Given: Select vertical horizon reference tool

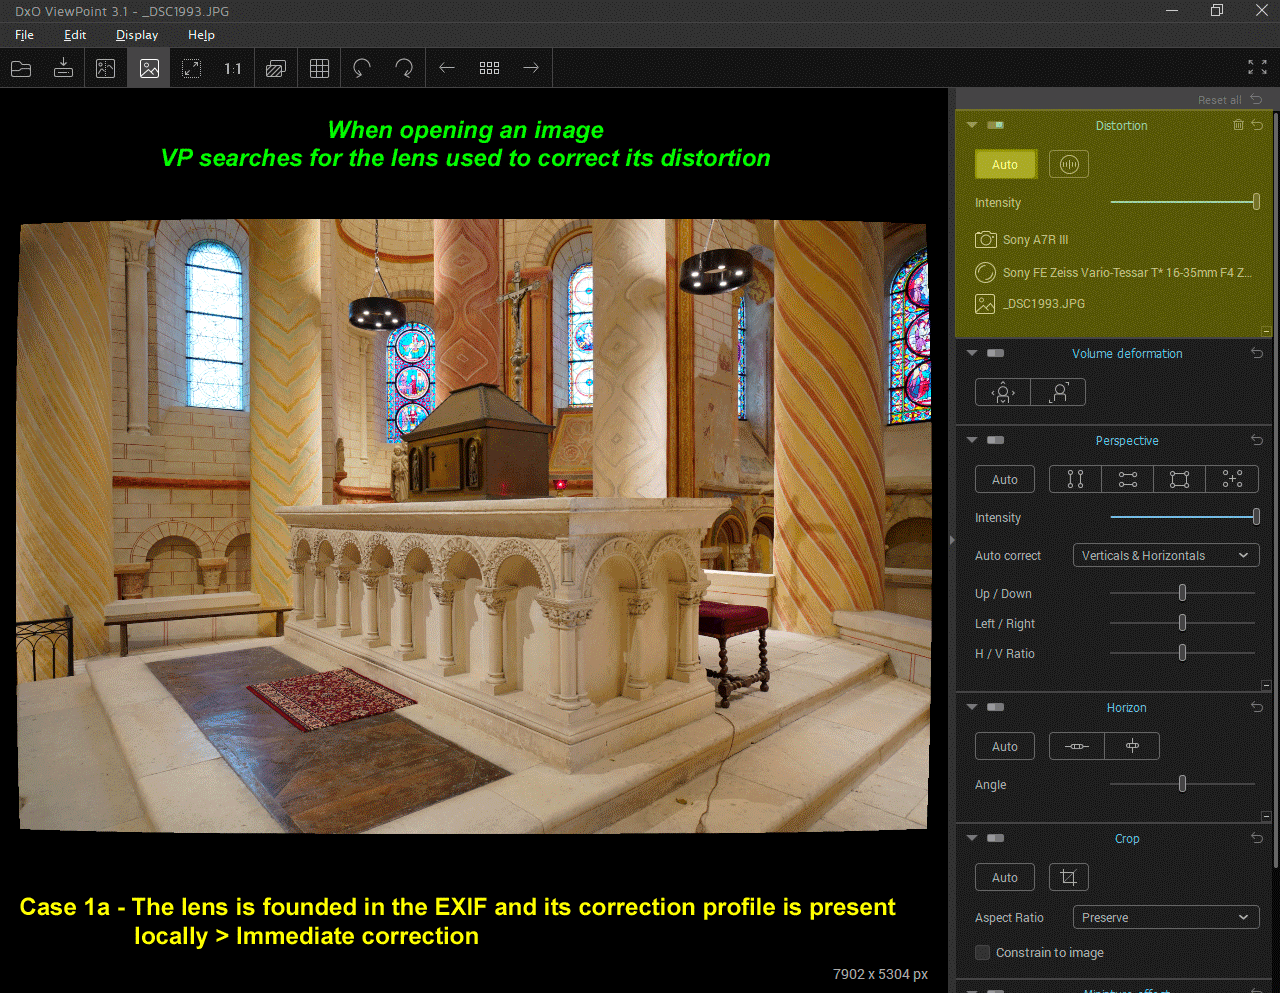Looking at the screenshot, I should [1132, 747].
